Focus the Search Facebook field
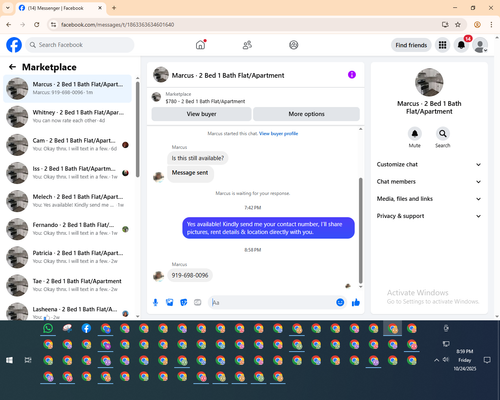Viewport: 500px width, 400px height. (80, 45)
